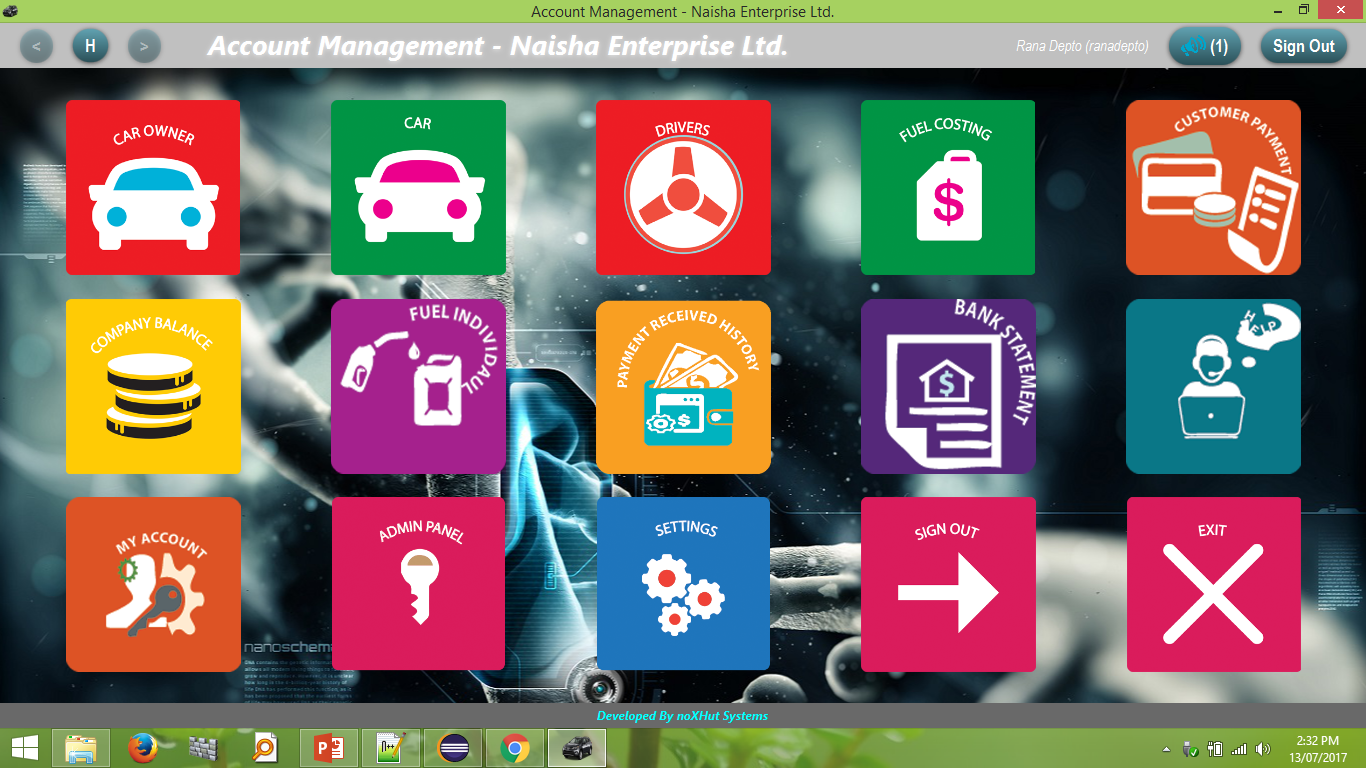Click the network signal tray icon
1366x768 pixels.
(x=1239, y=749)
